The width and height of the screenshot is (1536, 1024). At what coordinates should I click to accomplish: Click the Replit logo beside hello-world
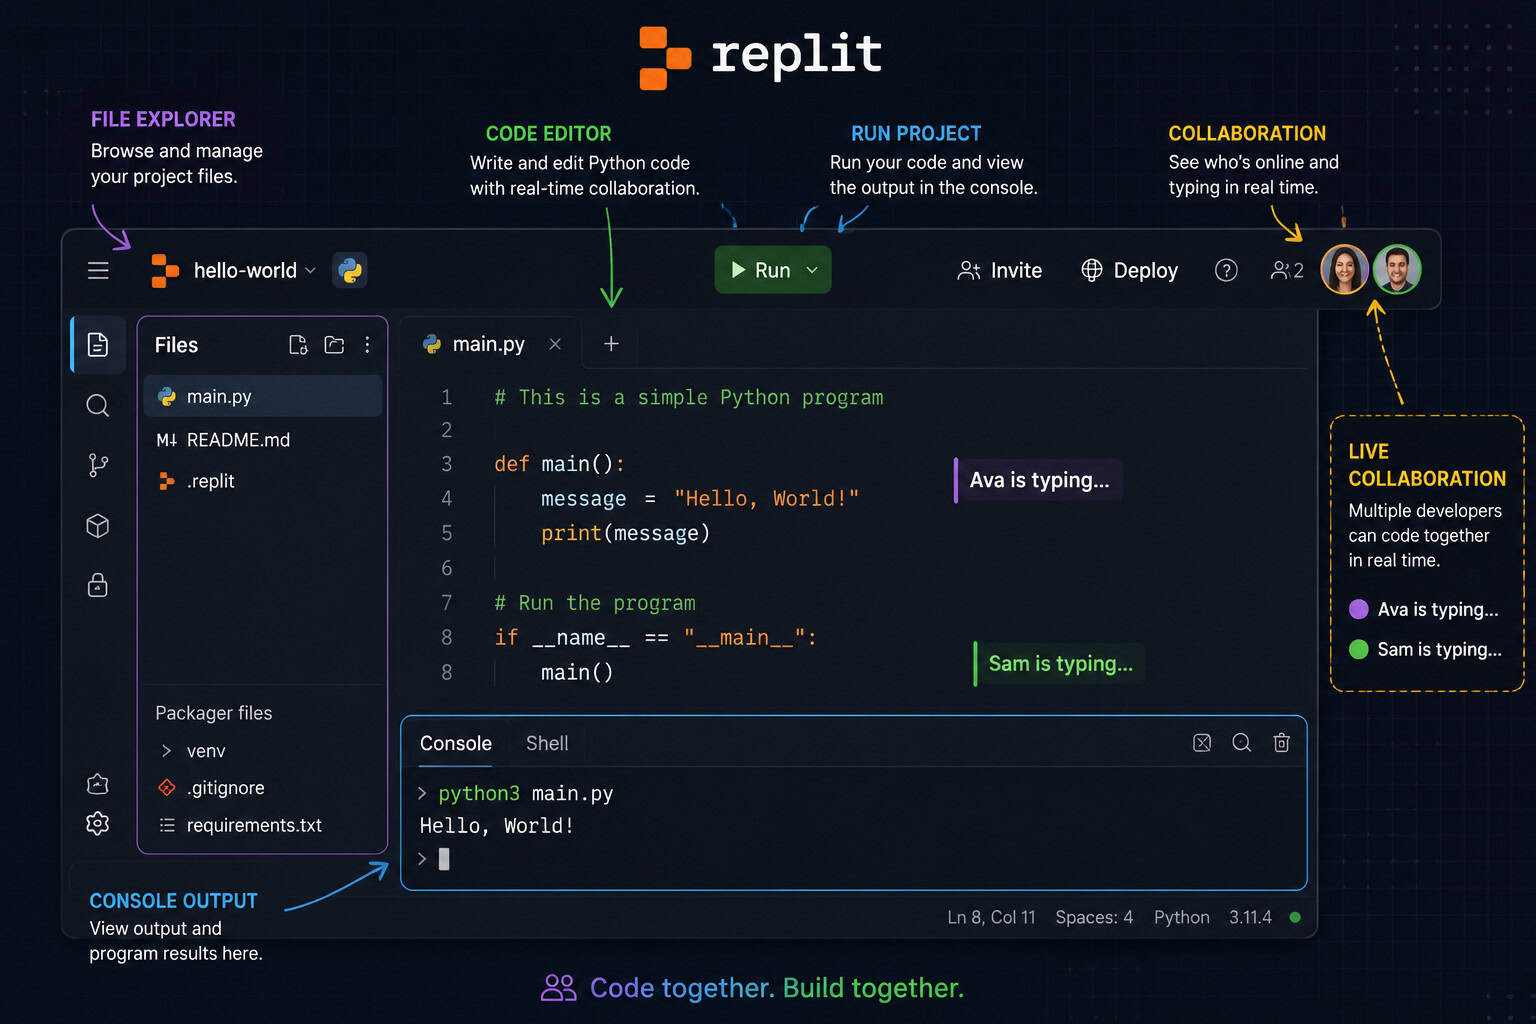point(165,271)
